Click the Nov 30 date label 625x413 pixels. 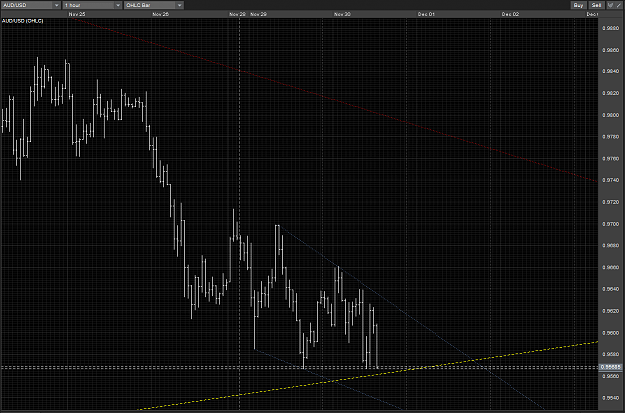[x=342, y=14]
